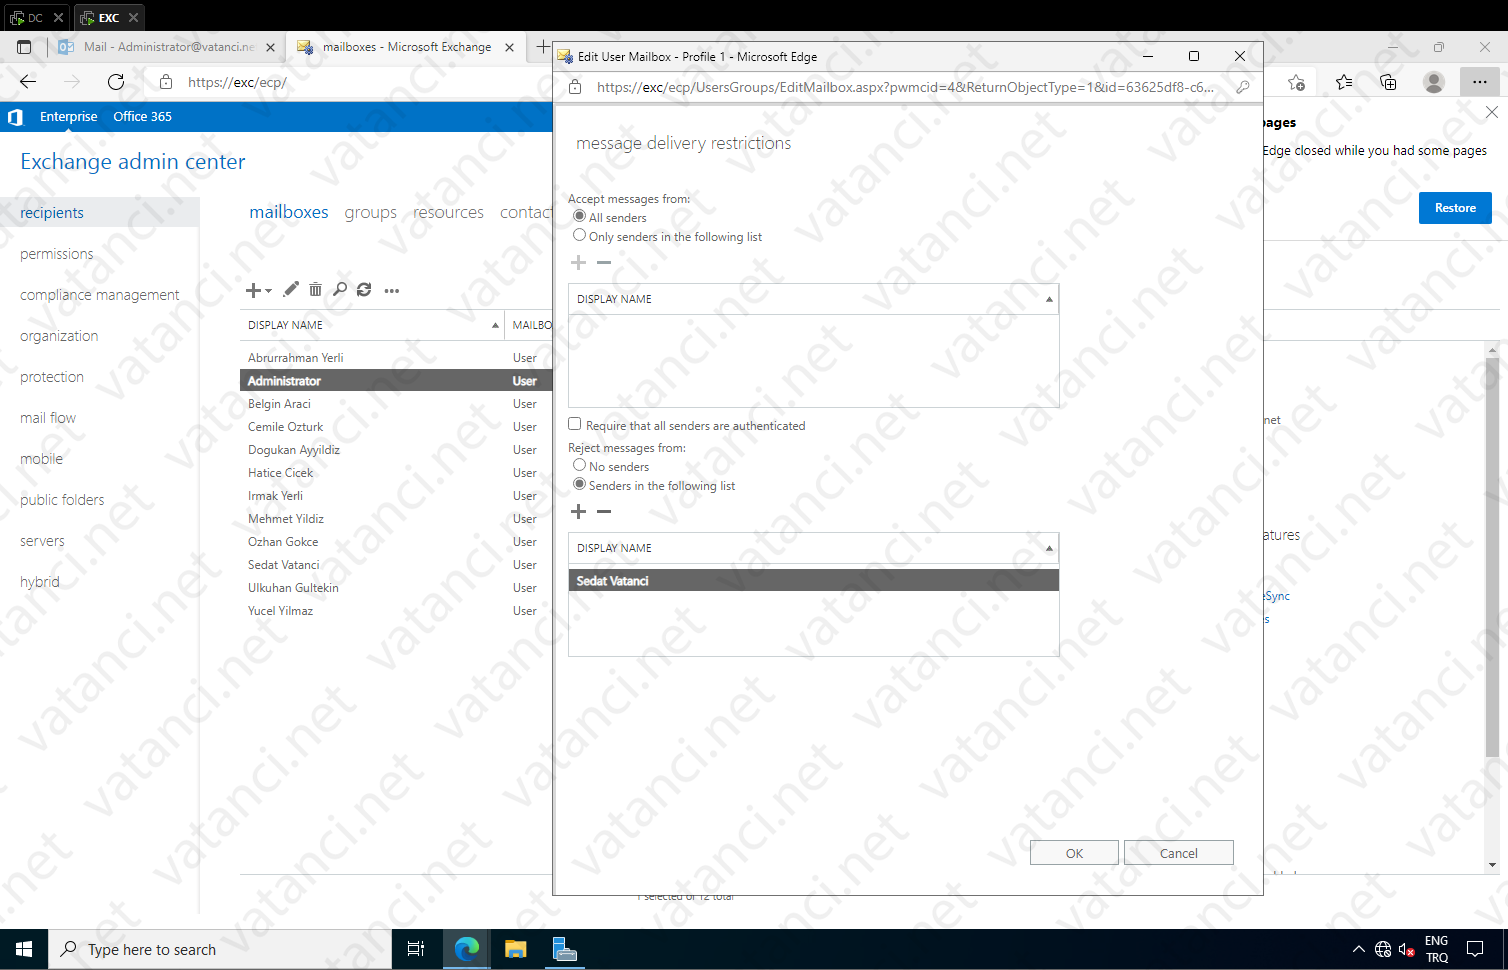This screenshot has height=970, width=1508.
Task: Switch to the Mail - Administrator browser tab
Action: (x=167, y=47)
